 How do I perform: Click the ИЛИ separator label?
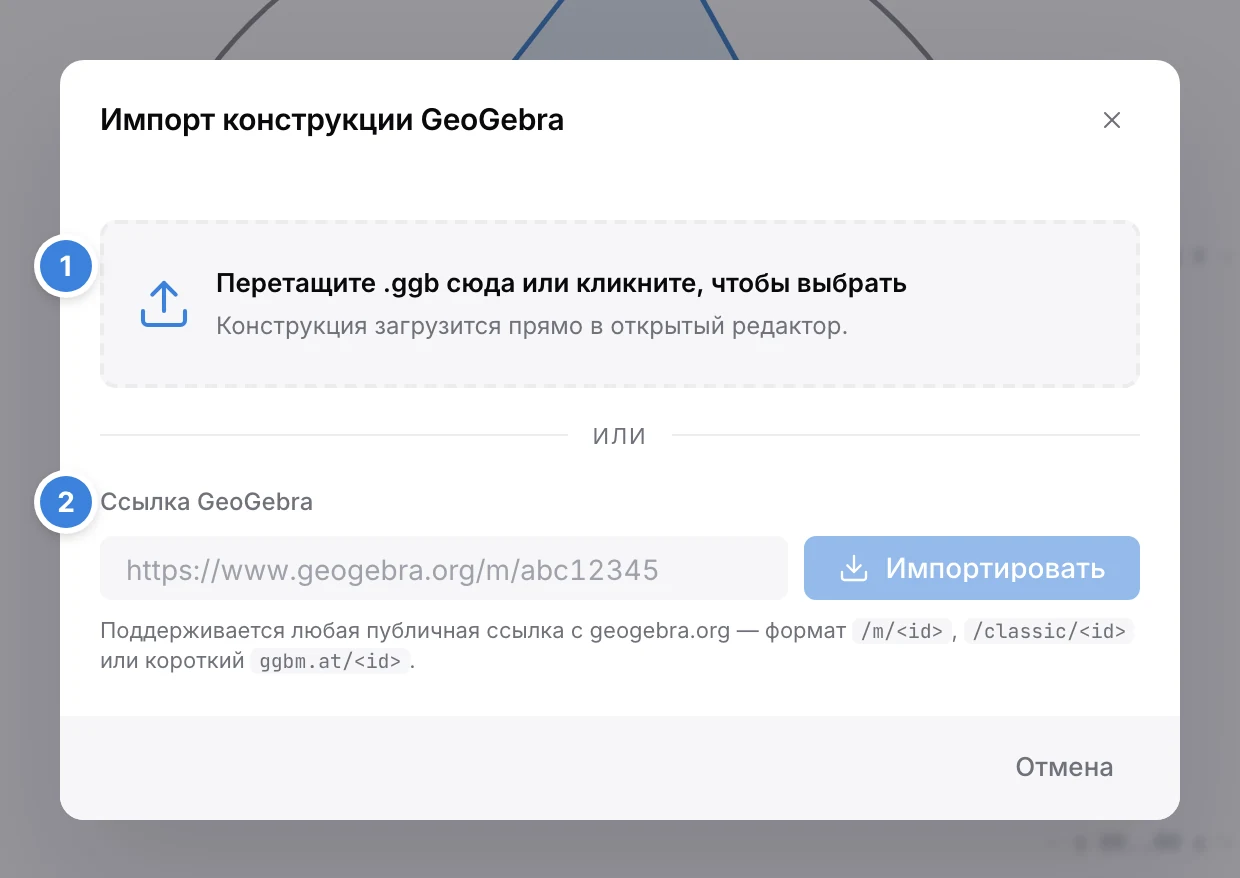click(x=620, y=436)
